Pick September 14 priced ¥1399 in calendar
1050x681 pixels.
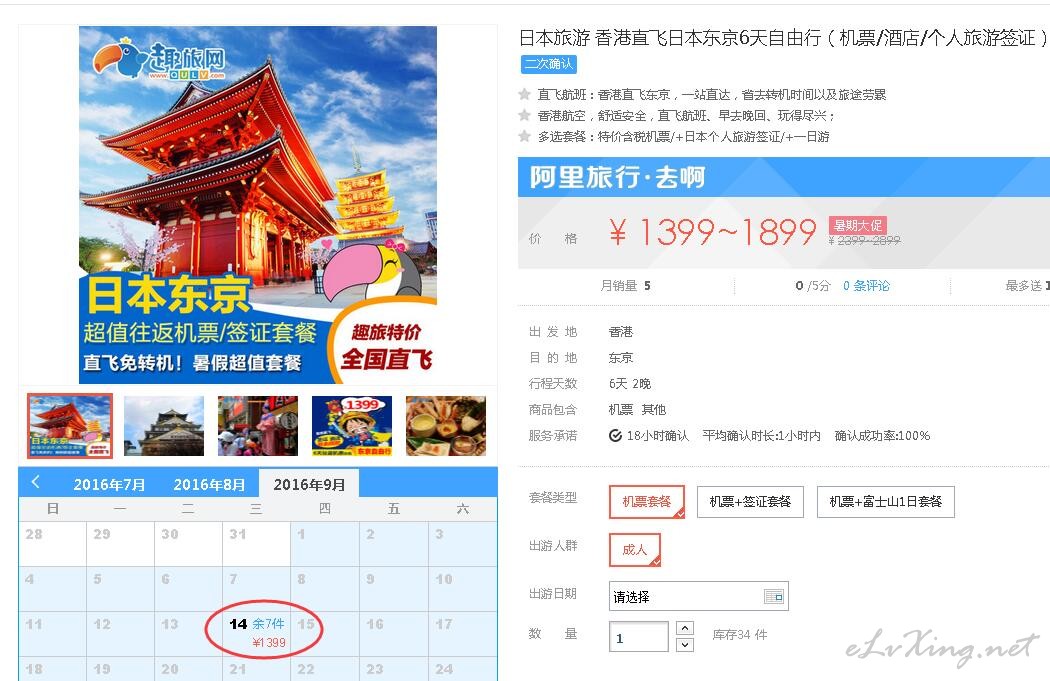tap(256, 633)
